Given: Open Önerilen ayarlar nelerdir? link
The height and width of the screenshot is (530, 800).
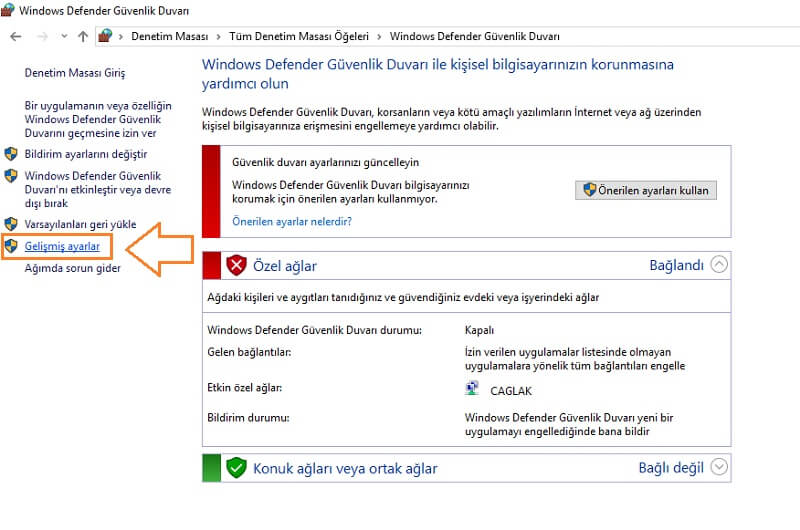Looking at the screenshot, I should 291,221.
